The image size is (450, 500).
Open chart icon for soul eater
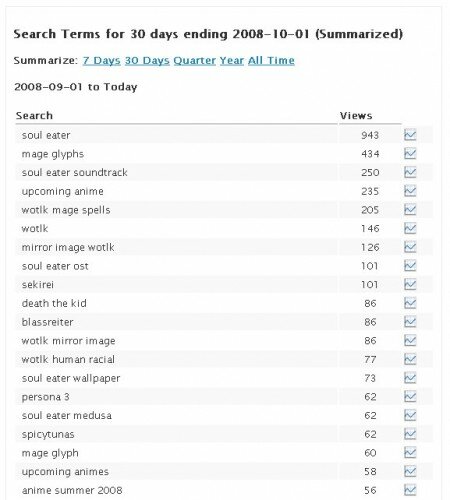(x=410, y=135)
